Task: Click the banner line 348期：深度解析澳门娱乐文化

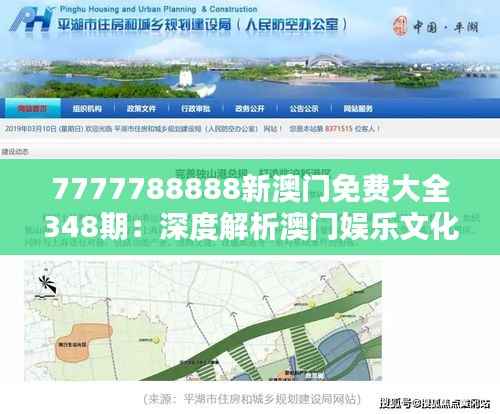Action: click(251, 227)
